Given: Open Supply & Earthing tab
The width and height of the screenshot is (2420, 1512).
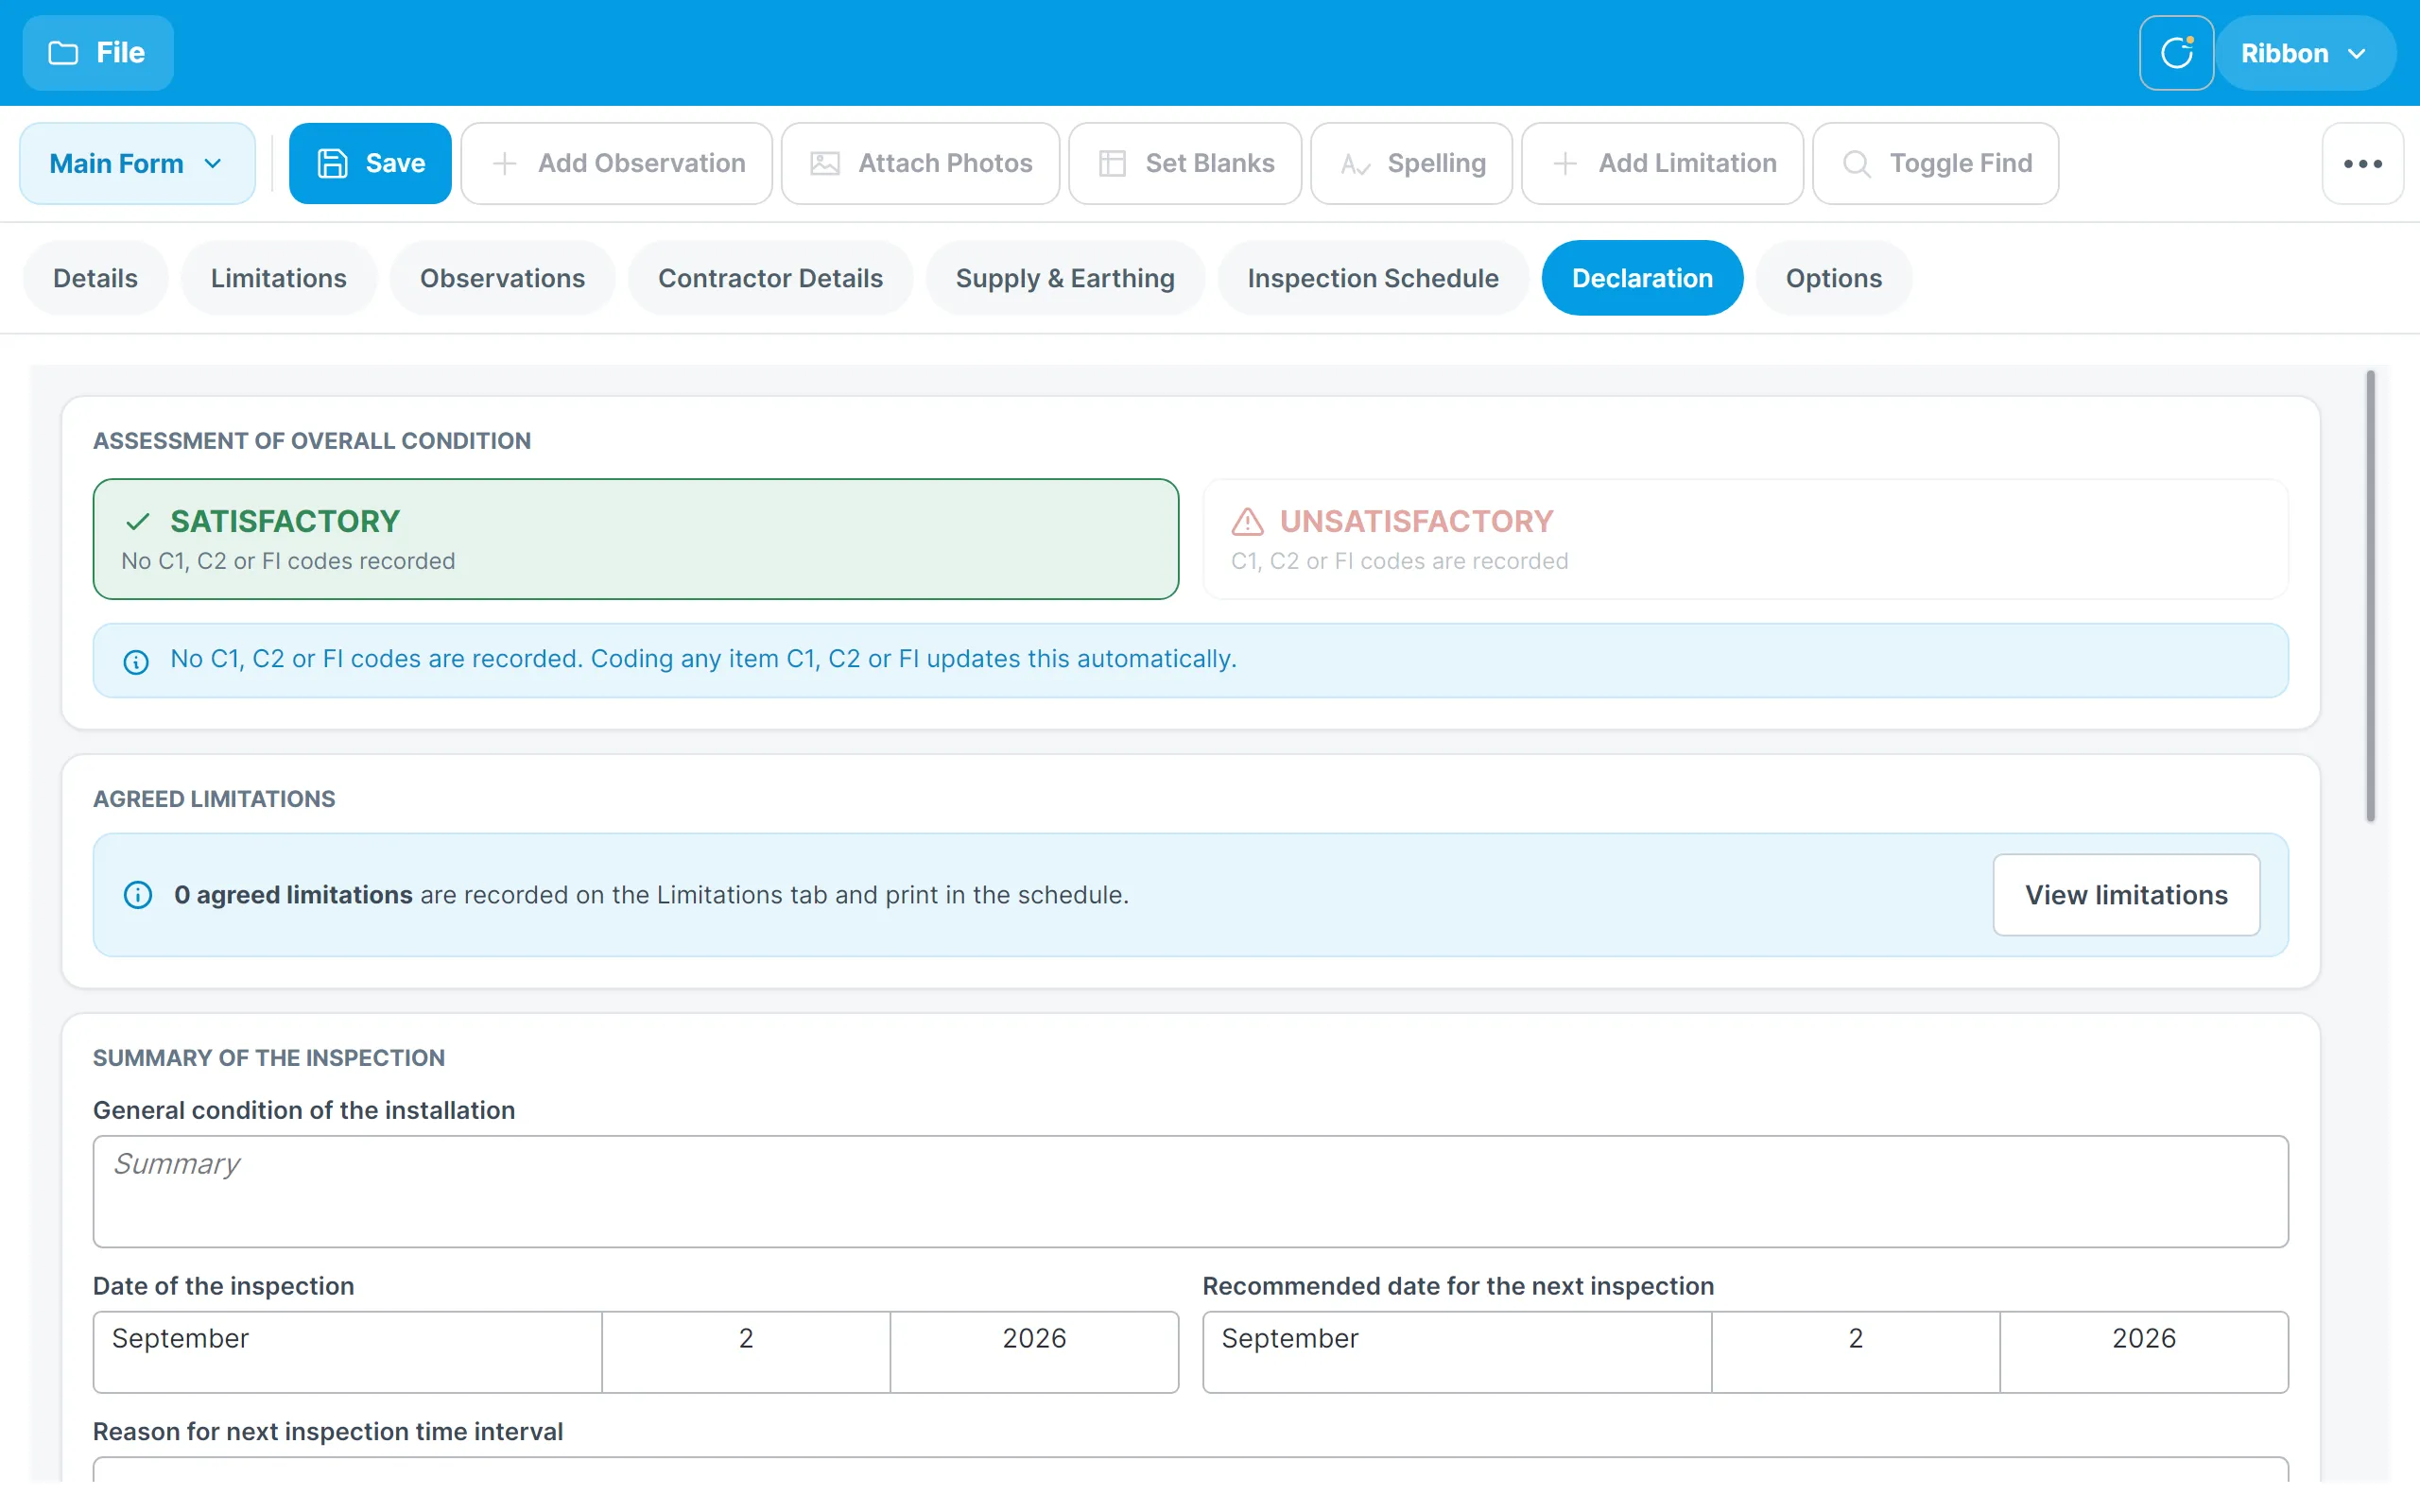Looking at the screenshot, I should 1065,278.
